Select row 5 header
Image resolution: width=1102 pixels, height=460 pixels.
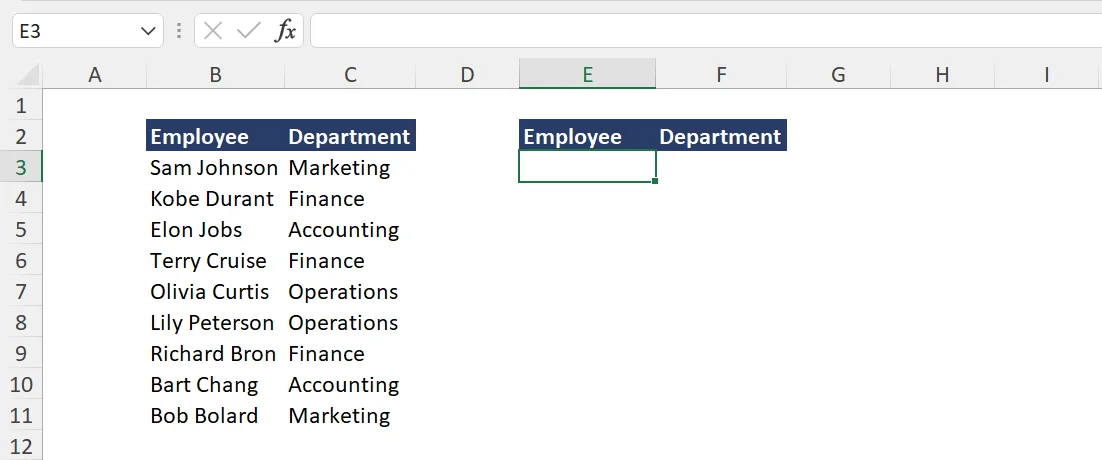coord(21,229)
